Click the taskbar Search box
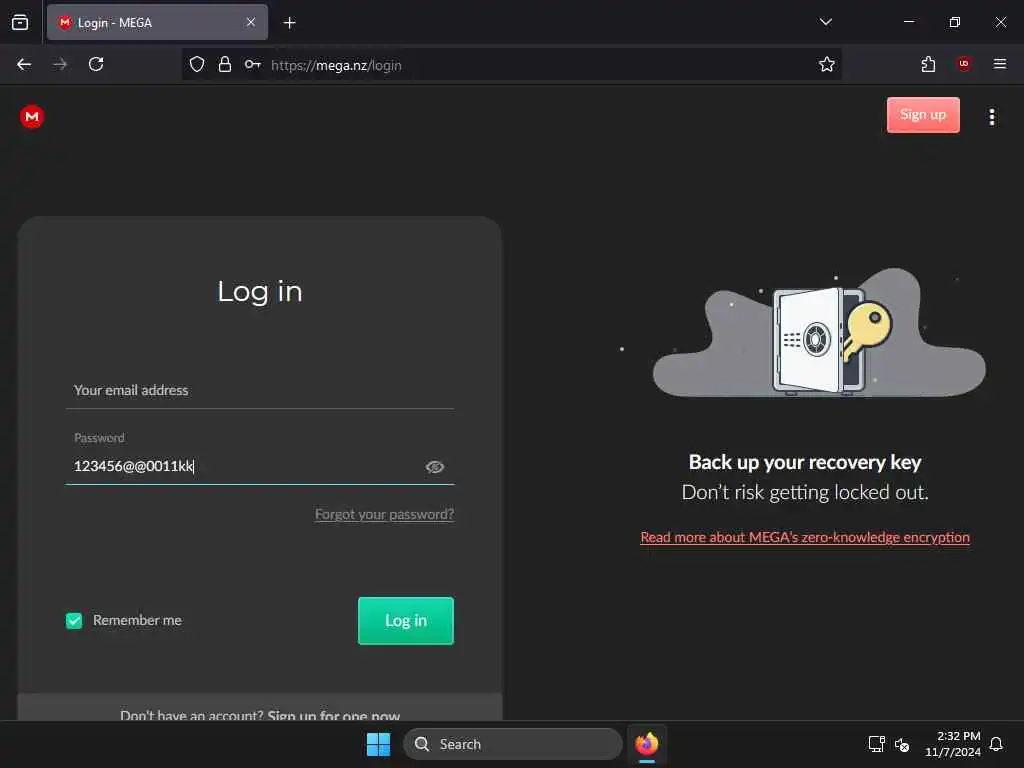Viewport: 1024px width, 768px height. tap(513, 744)
